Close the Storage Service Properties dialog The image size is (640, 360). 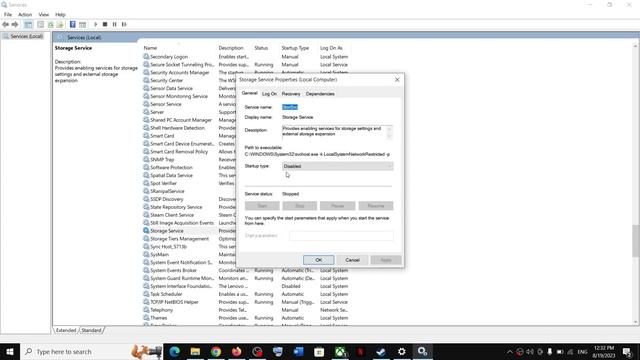[397, 80]
